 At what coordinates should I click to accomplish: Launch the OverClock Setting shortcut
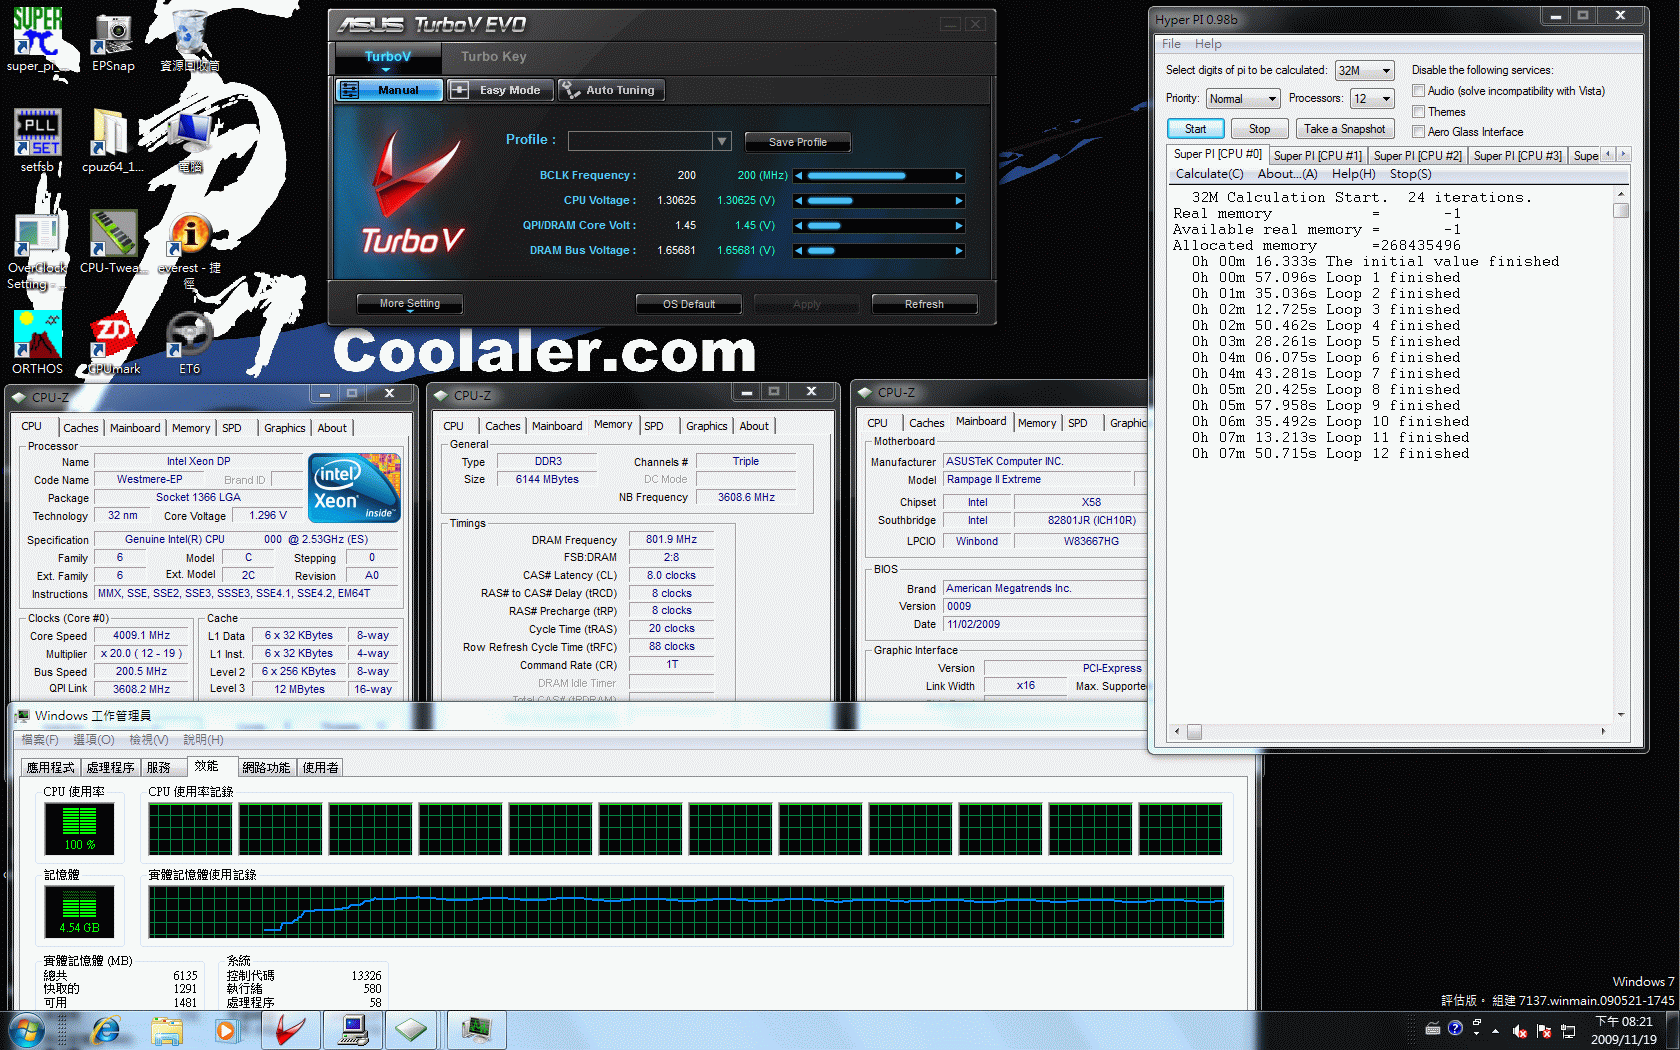click(x=37, y=250)
